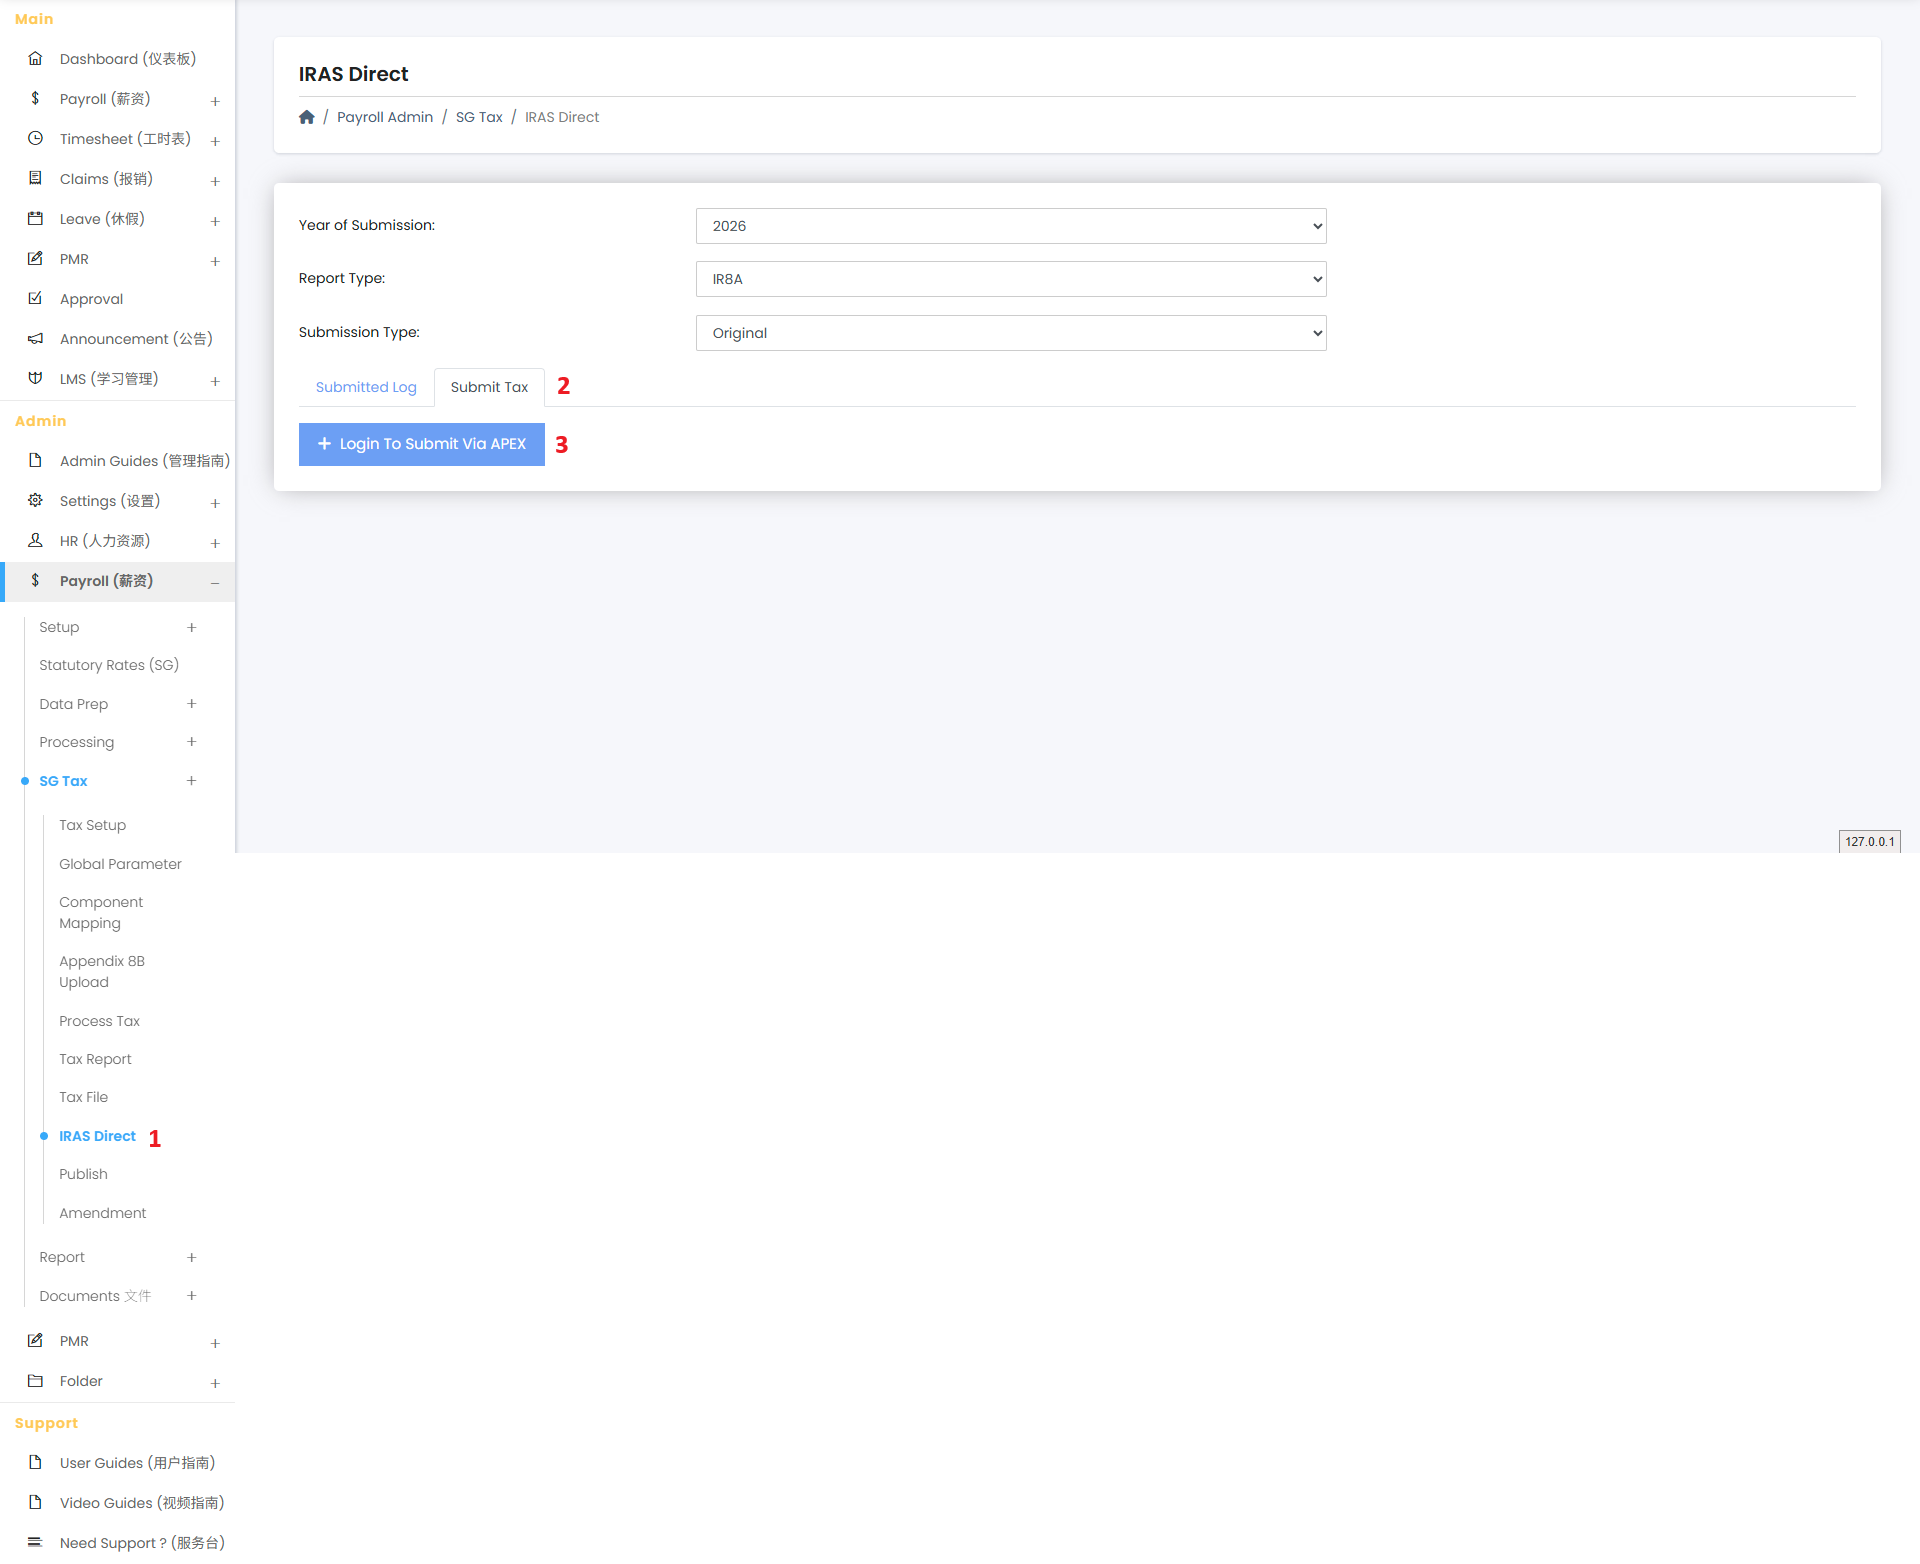Screen dimensions: 1920x1564
Task: Click the Announcement megaphone icon
Action: pos(35,339)
